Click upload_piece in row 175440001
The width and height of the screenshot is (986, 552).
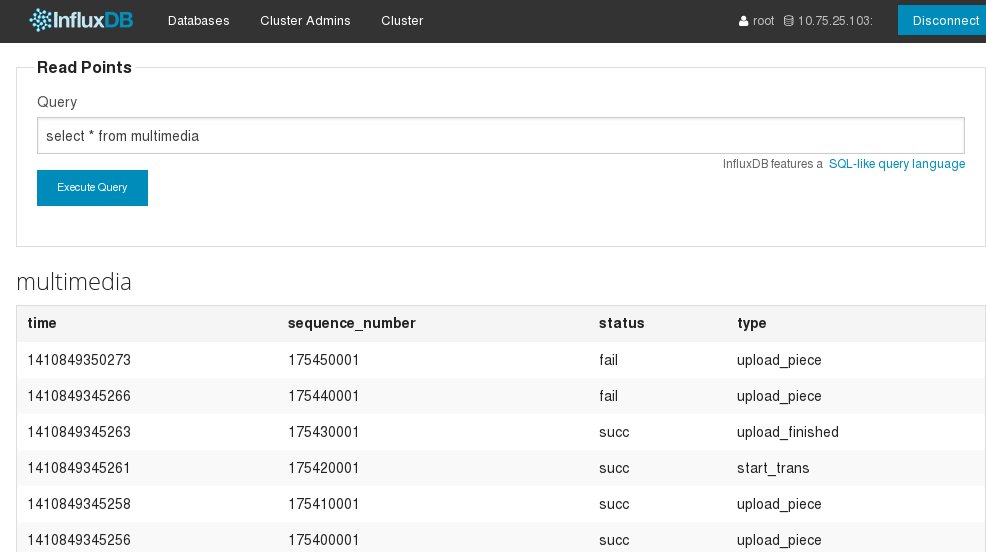coord(779,396)
